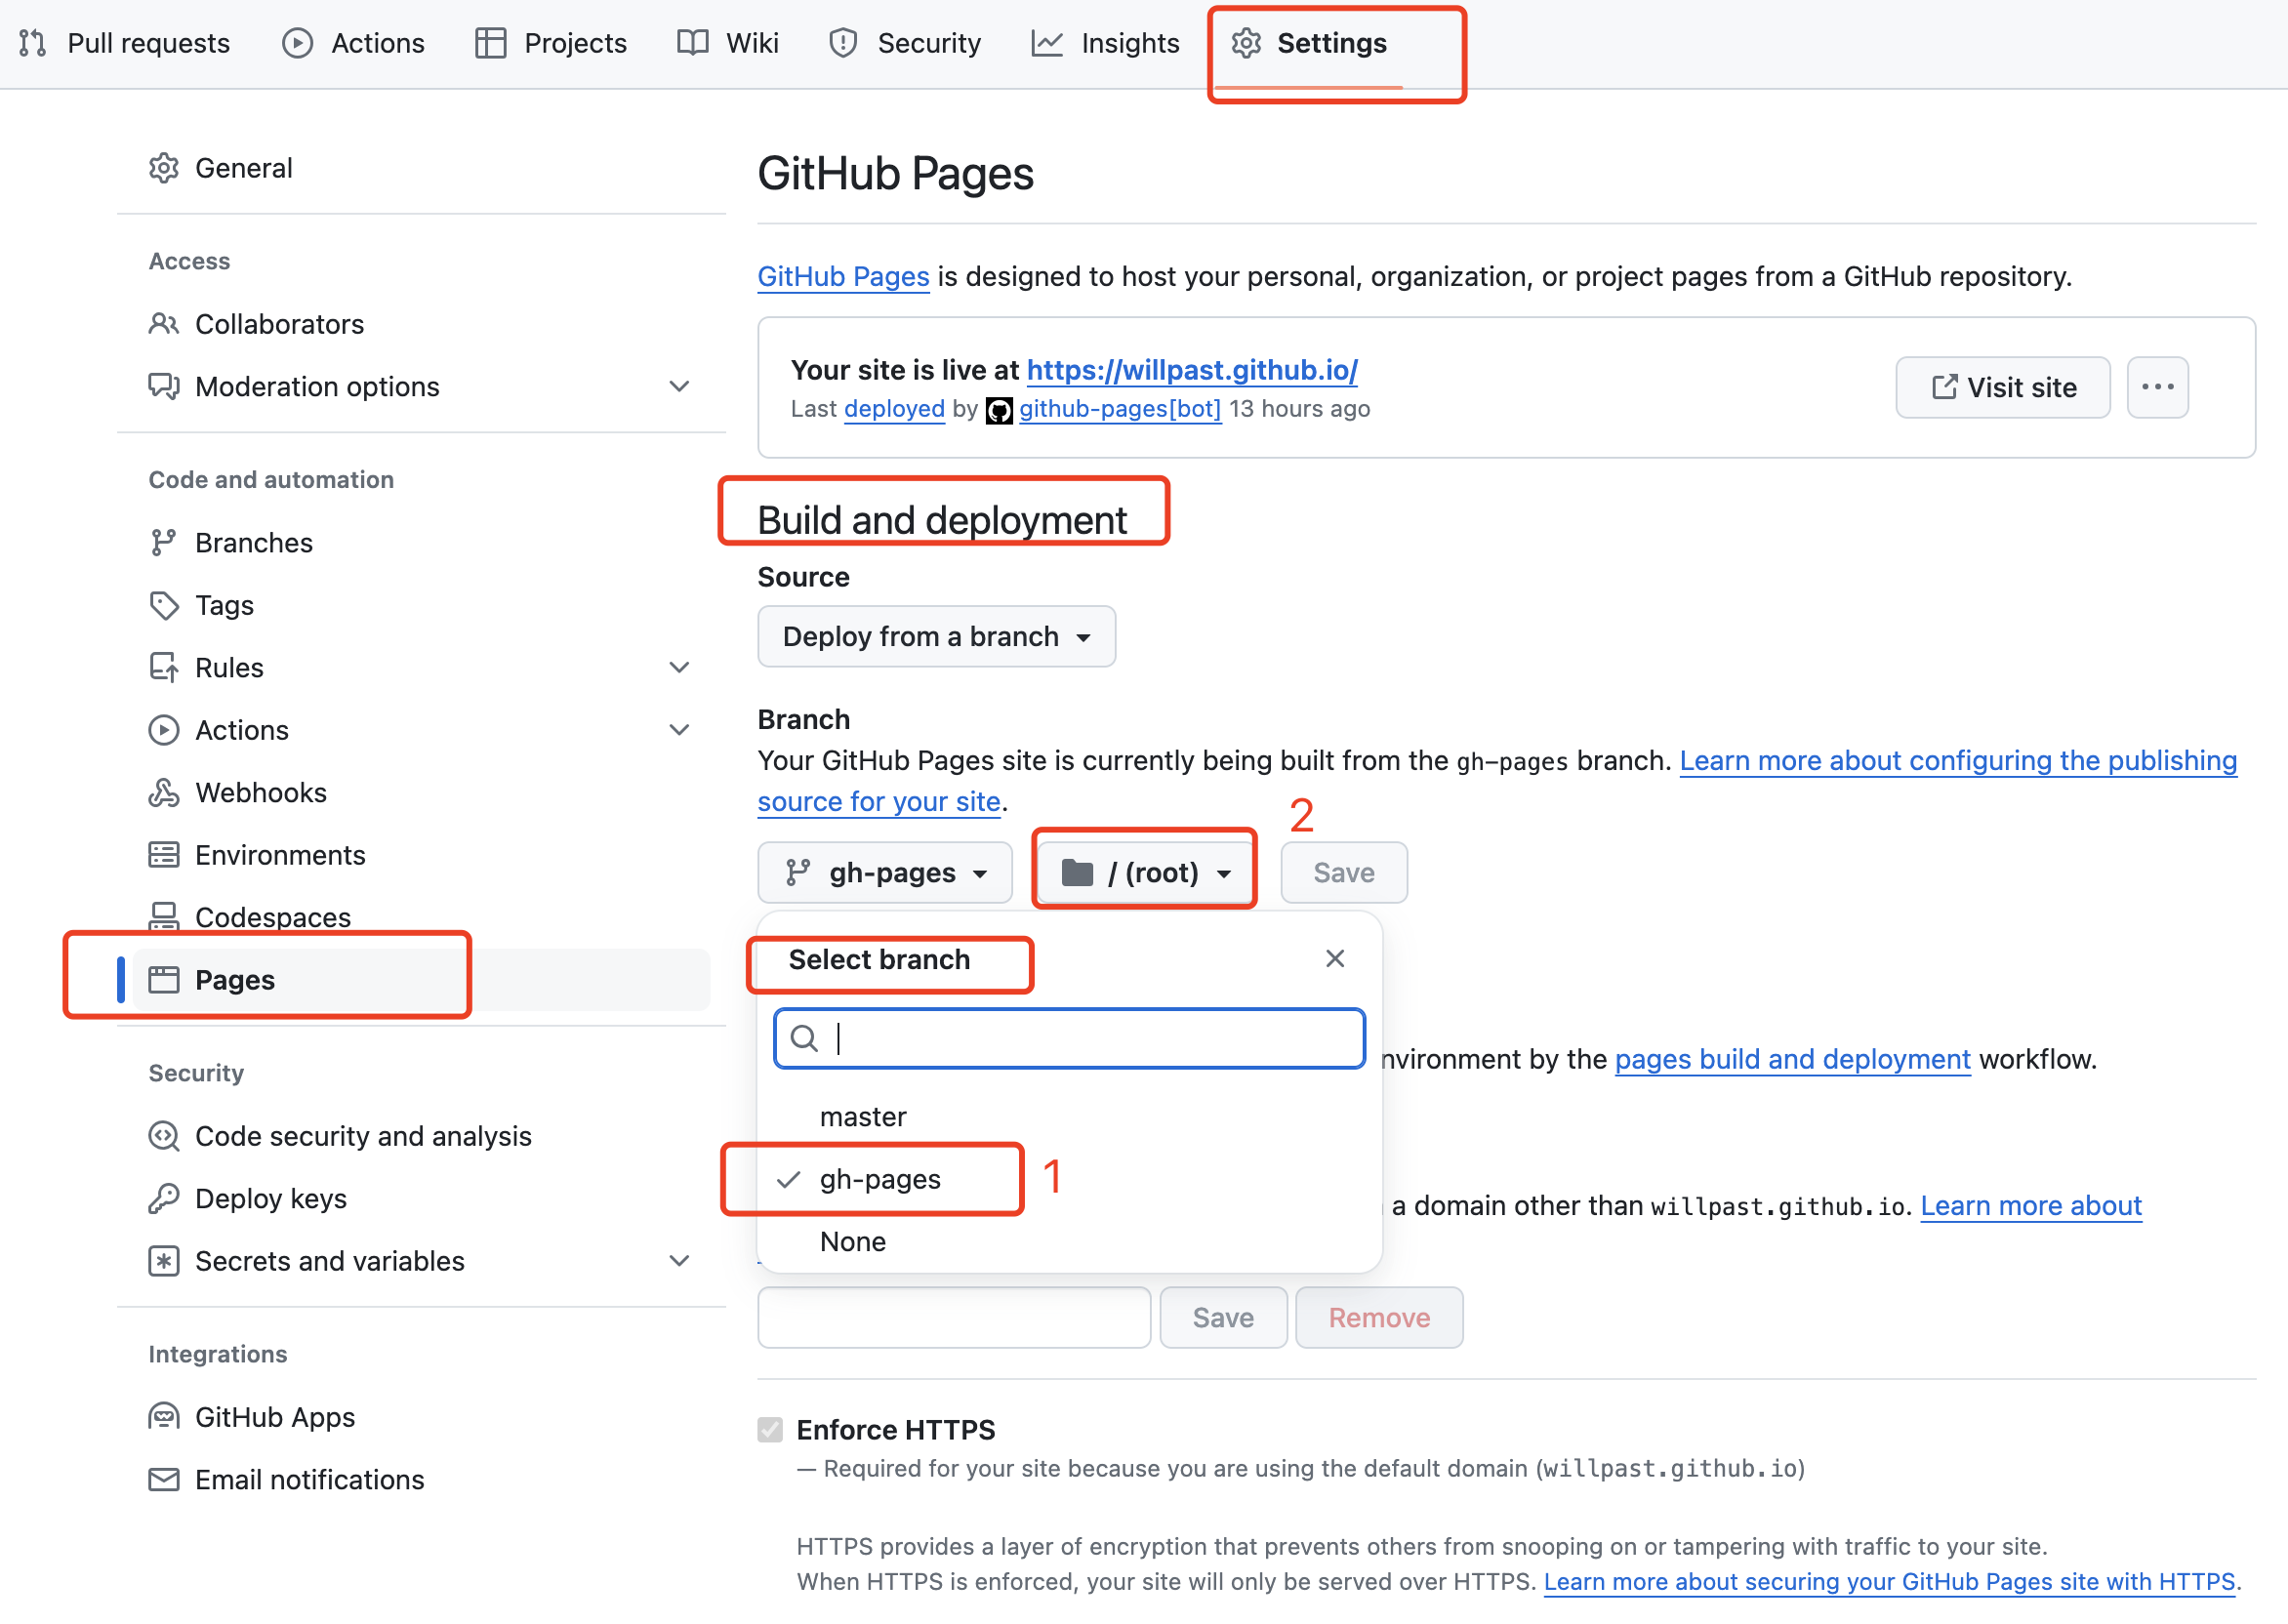The width and height of the screenshot is (2288, 1624).
Task: Click the GitHub Apps icon
Action: (x=164, y=1417)
